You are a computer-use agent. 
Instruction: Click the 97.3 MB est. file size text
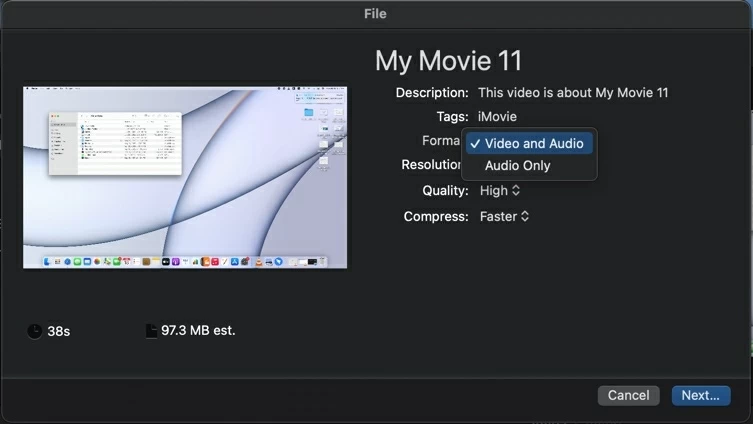coord(198,330)
